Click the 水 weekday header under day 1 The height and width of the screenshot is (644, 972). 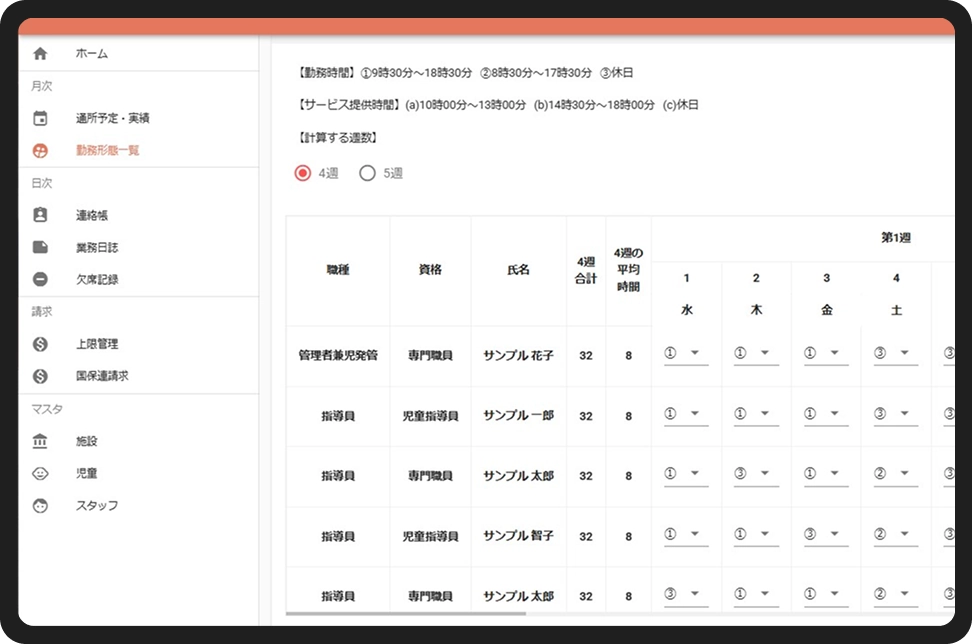[686, 310]
